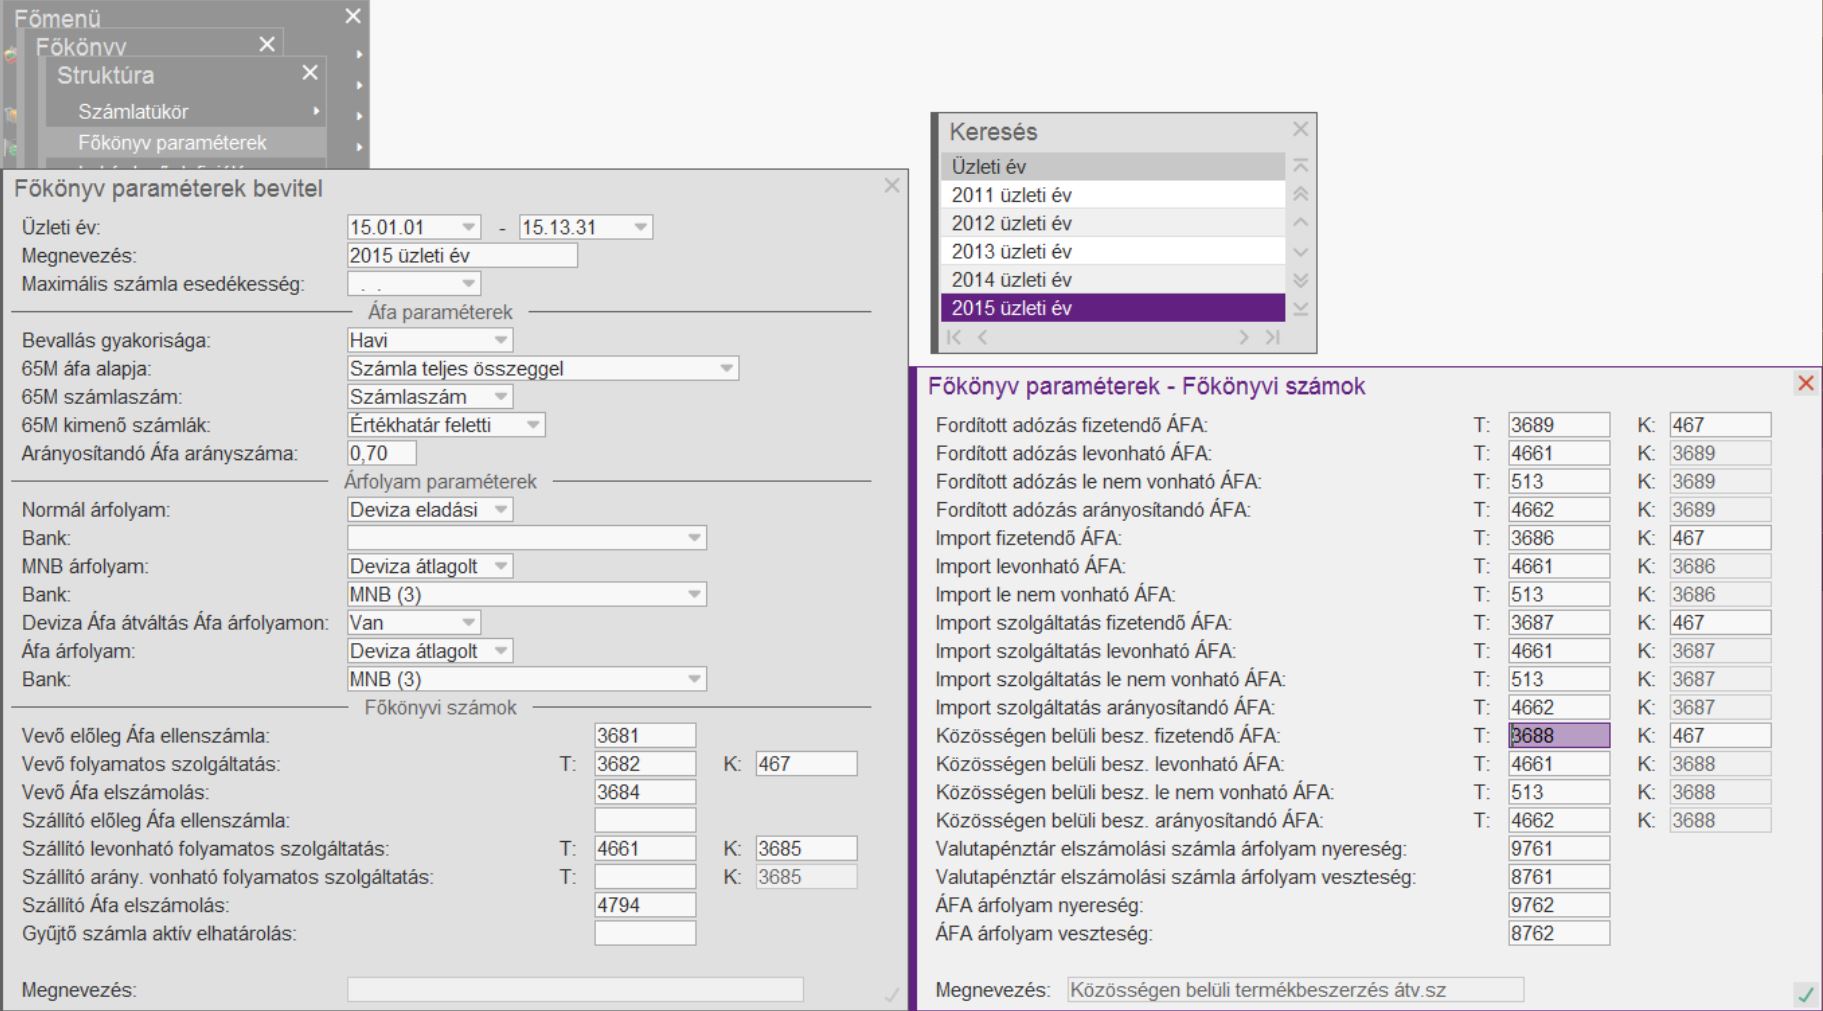1823x1011 pixels.
Task: Click ÁFA árfolyam nyereség account field
Action: [x=1558, y=906]
